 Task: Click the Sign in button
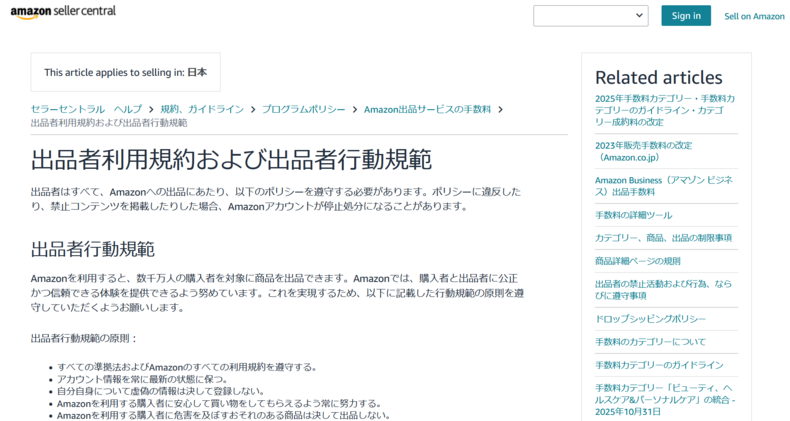coord(686,16)
